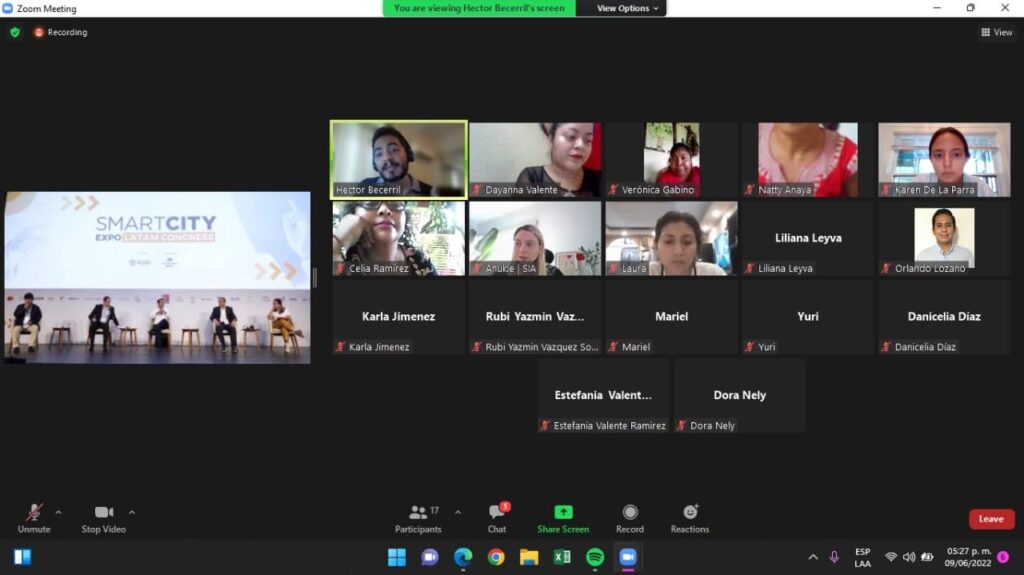This screenshot has width=1024, height=575.
Task: Open Excel from taskbar
Action: pyautogui.click(x=562, y=557)
